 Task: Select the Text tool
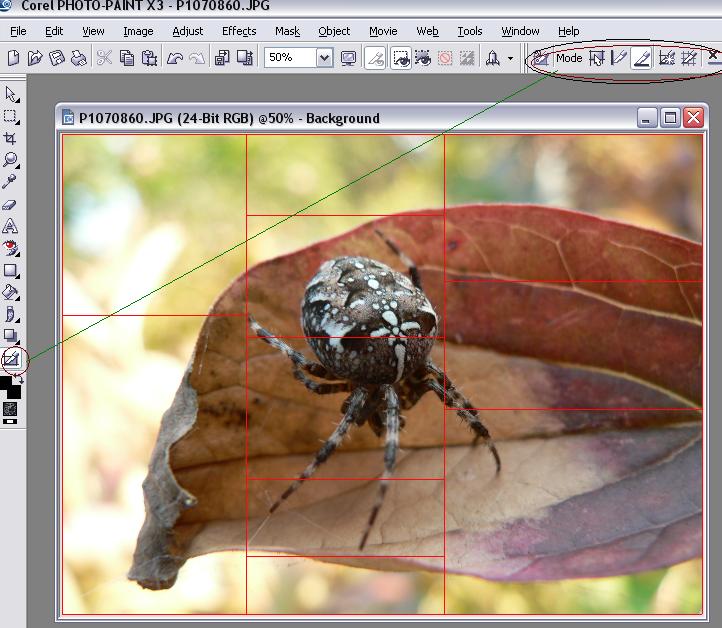coord(11,227)
